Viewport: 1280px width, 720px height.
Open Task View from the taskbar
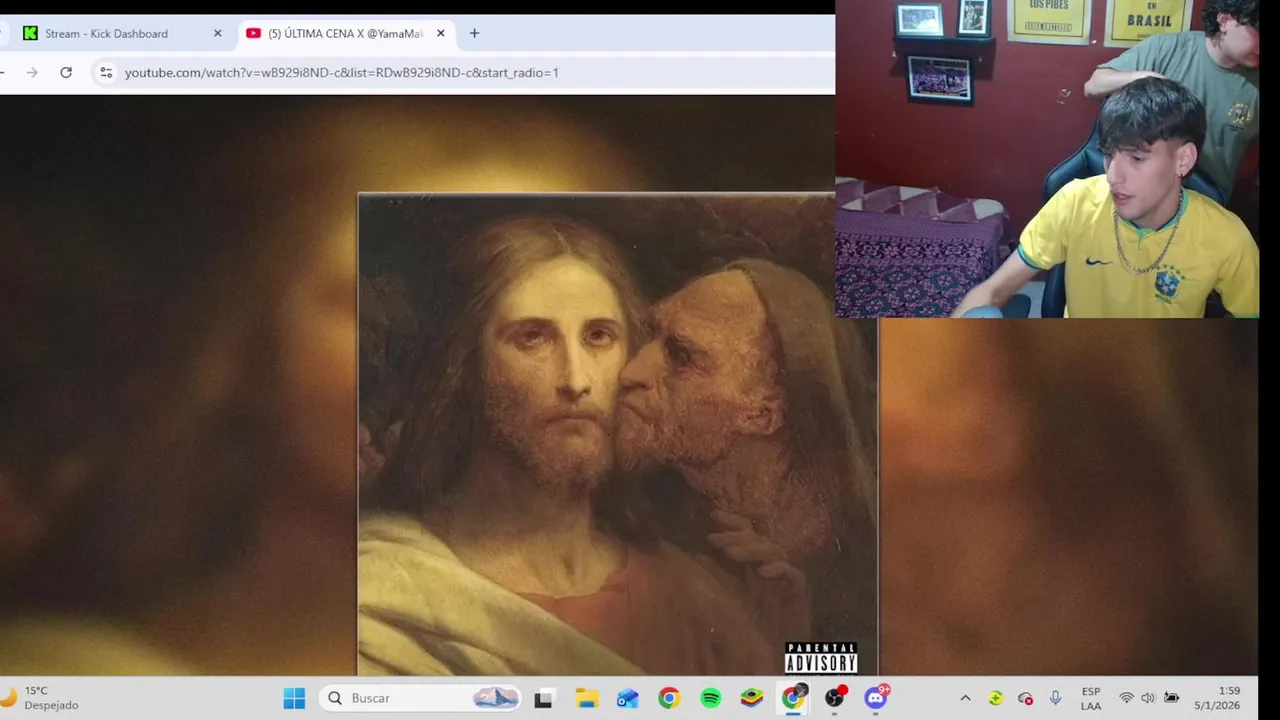tap(543, 698)
